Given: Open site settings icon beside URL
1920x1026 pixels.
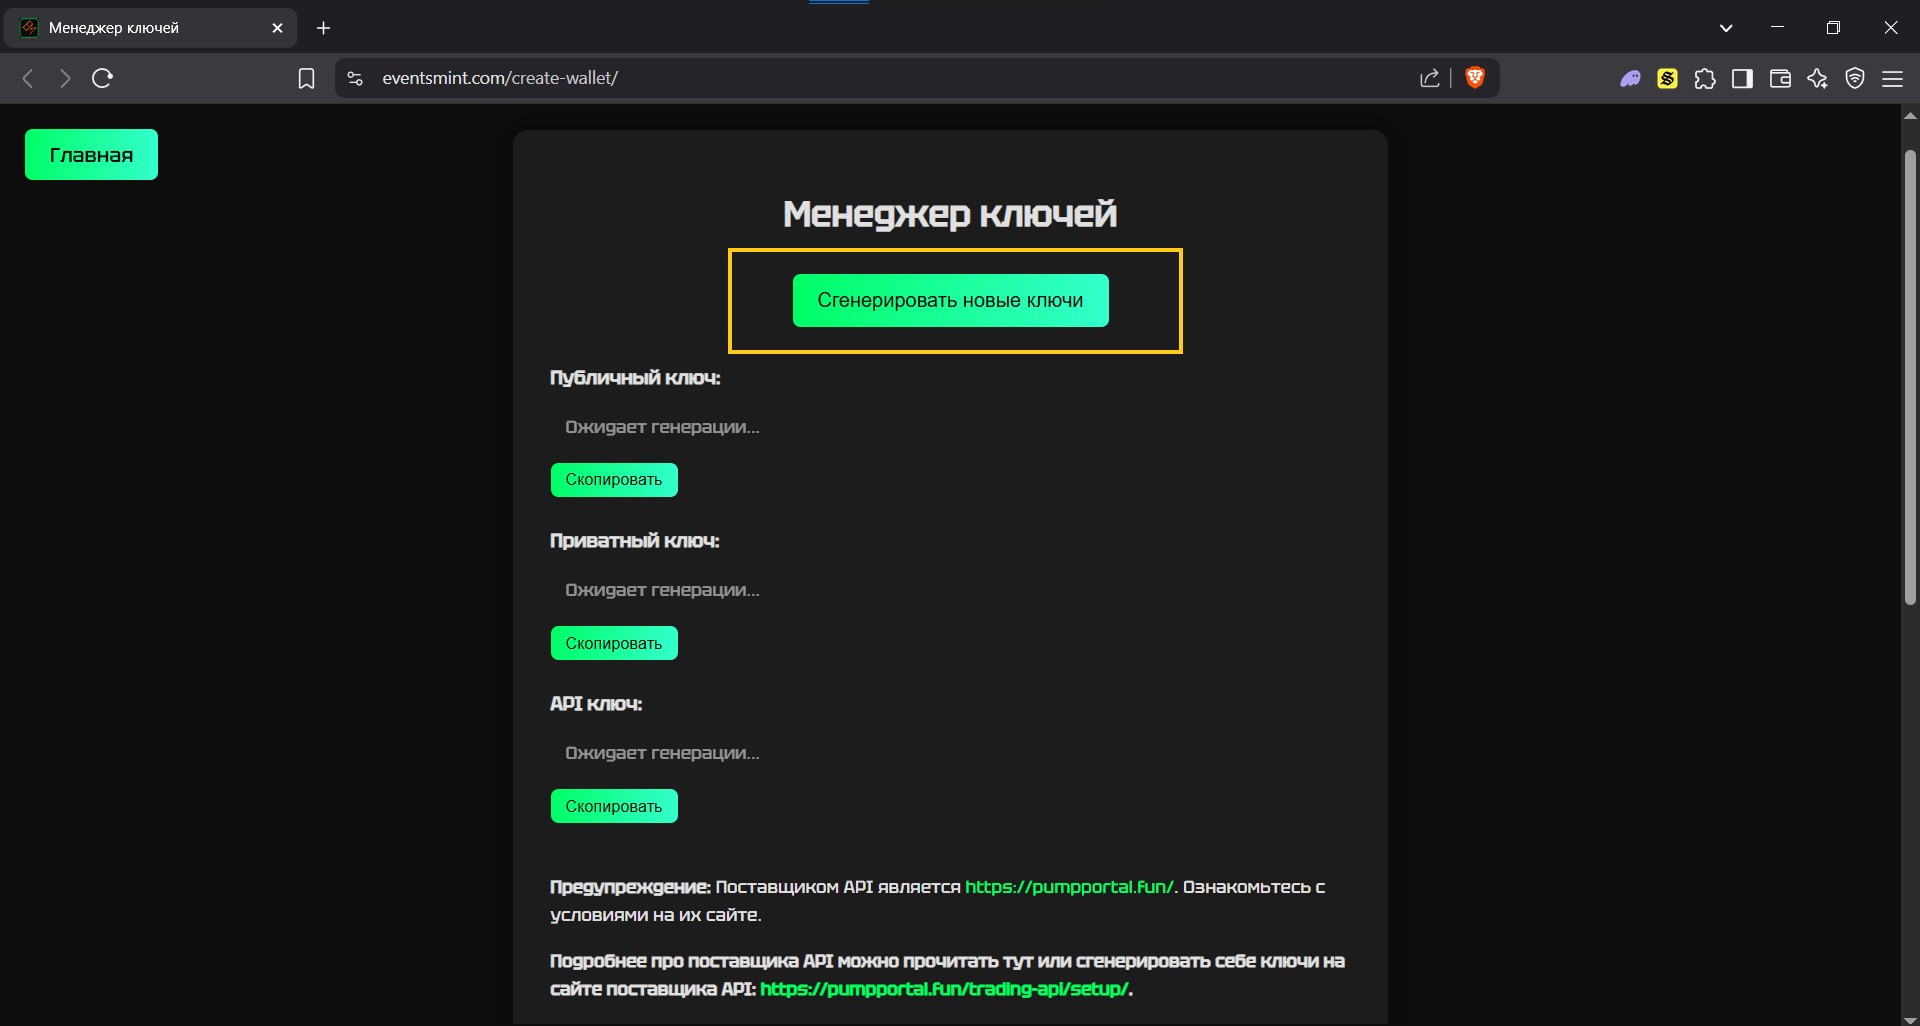Looking at the screenshot, I should (355, 78).
